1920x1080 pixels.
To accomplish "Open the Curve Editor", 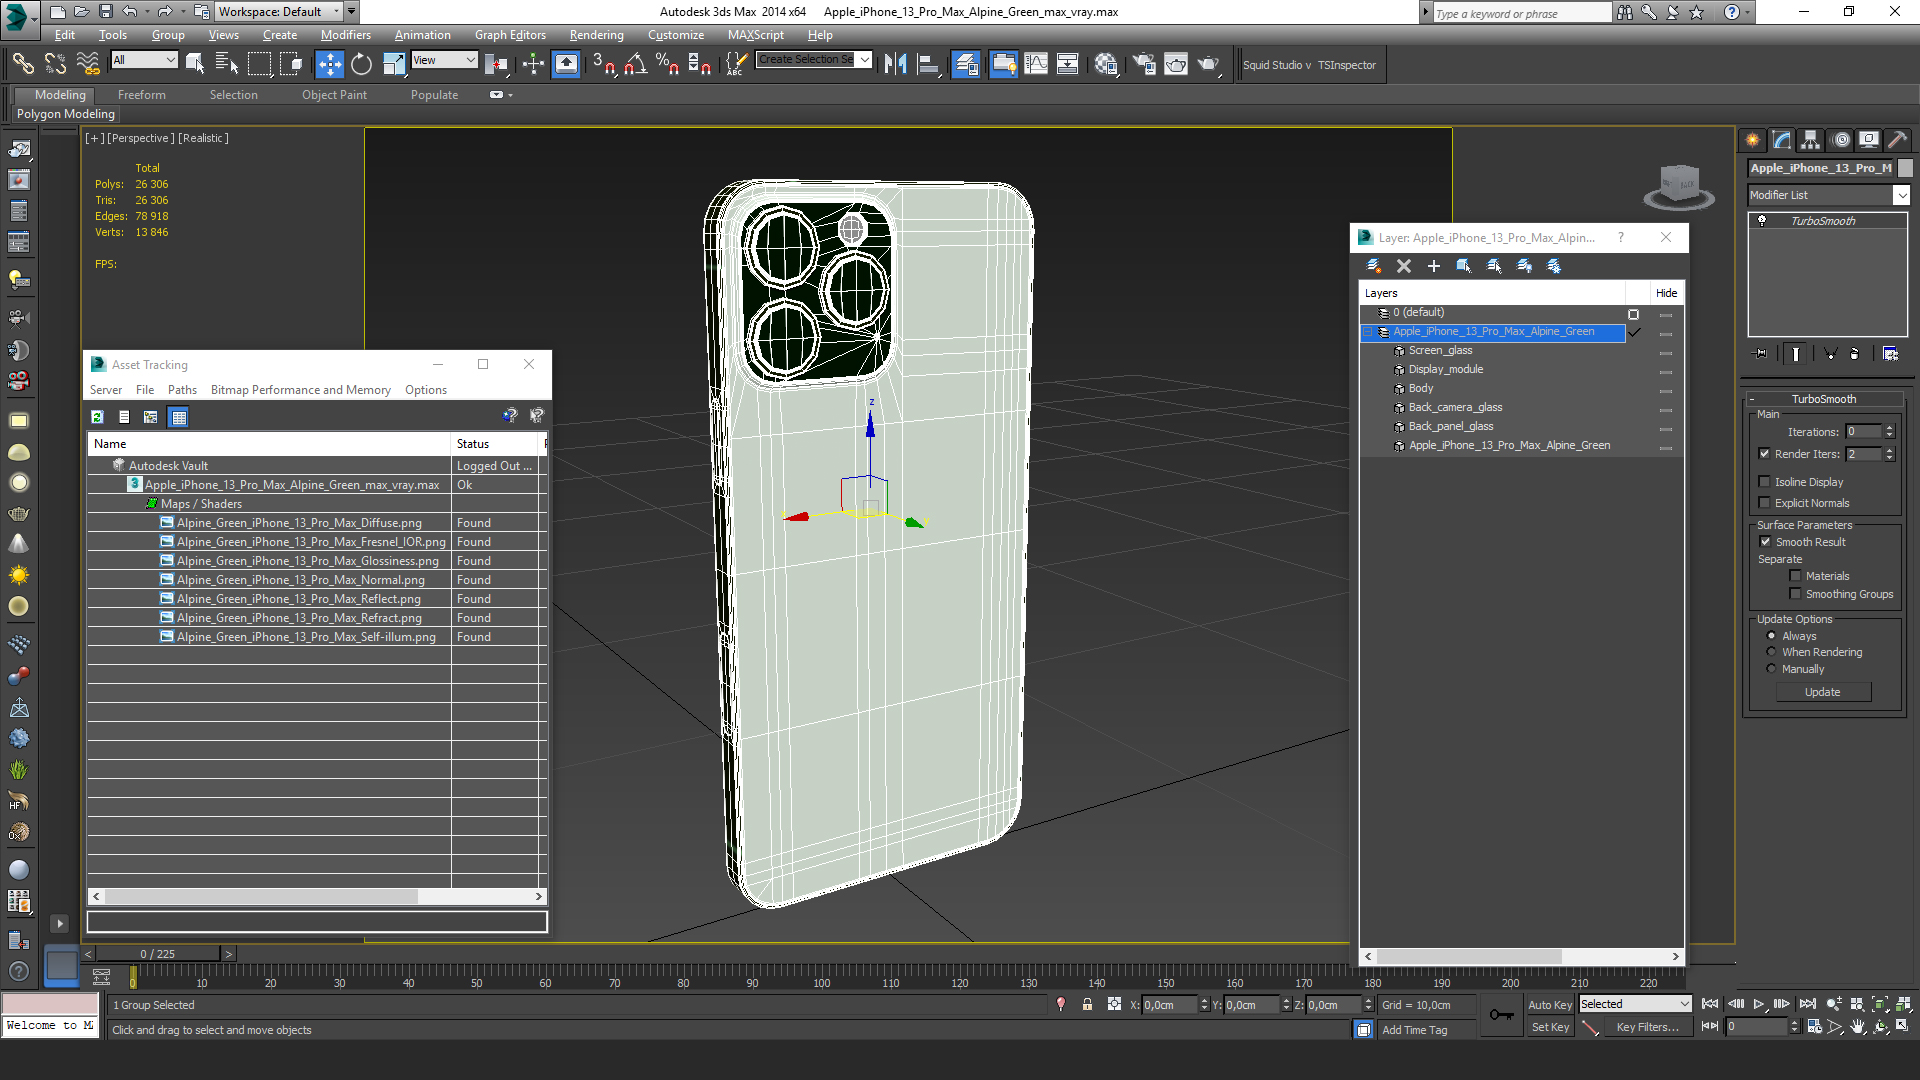I will 1036,64.
